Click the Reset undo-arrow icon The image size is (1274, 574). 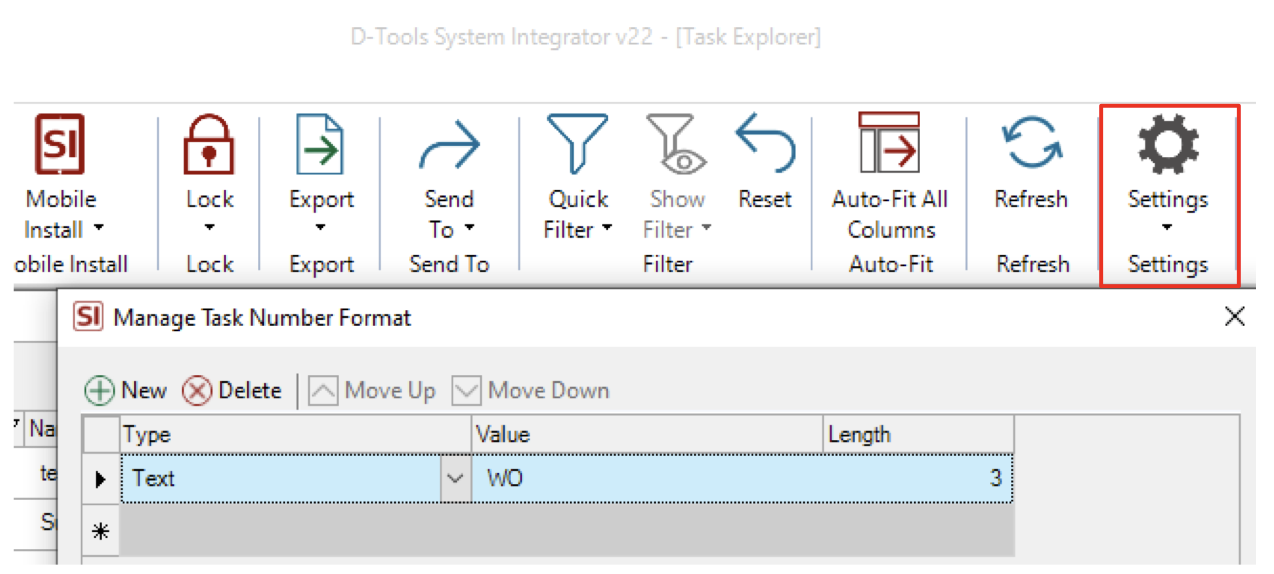[765, 142]
